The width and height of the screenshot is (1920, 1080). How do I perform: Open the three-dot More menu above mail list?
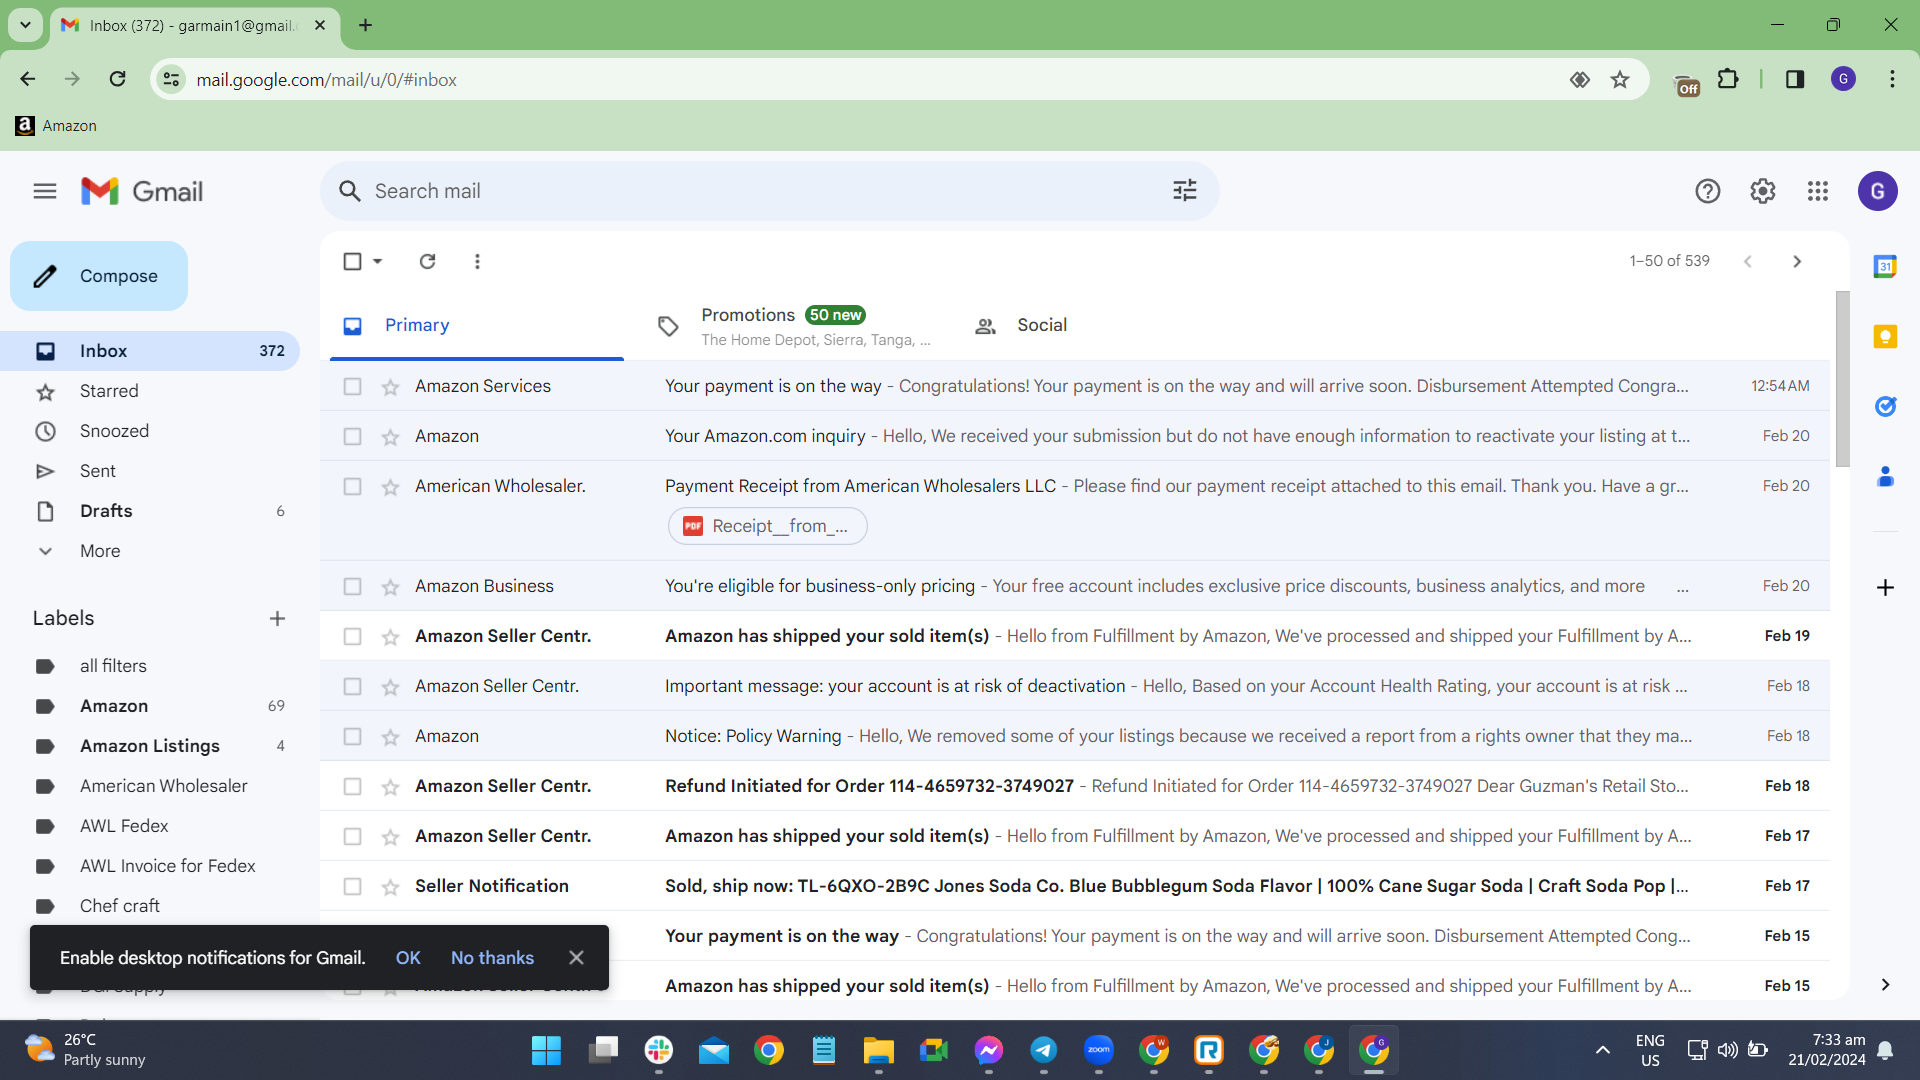pyautogui.click(x=477, y=261)
